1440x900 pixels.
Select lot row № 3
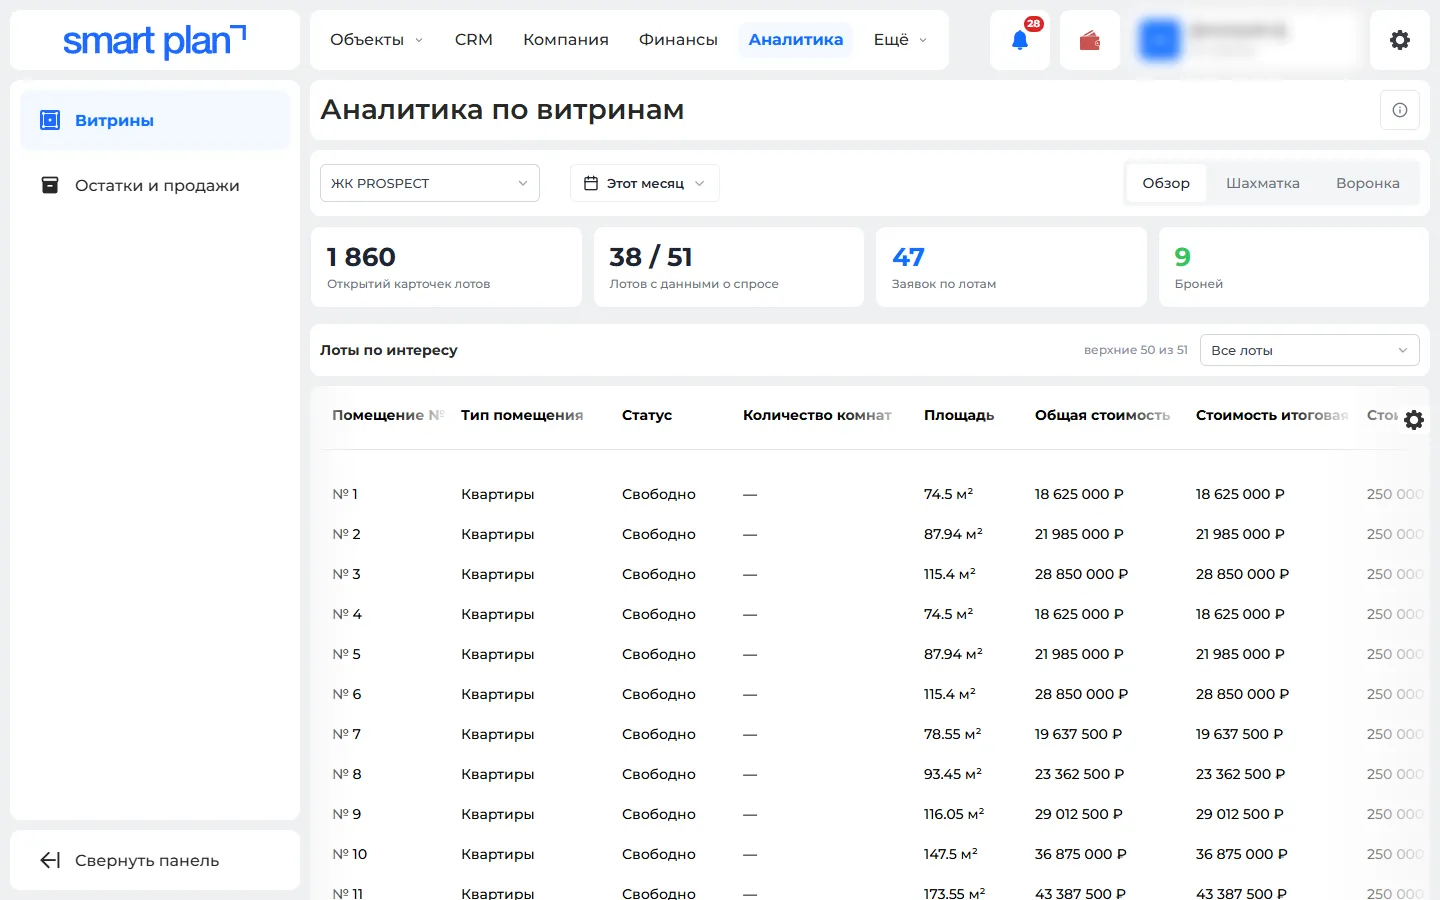[x=870, y=574]
